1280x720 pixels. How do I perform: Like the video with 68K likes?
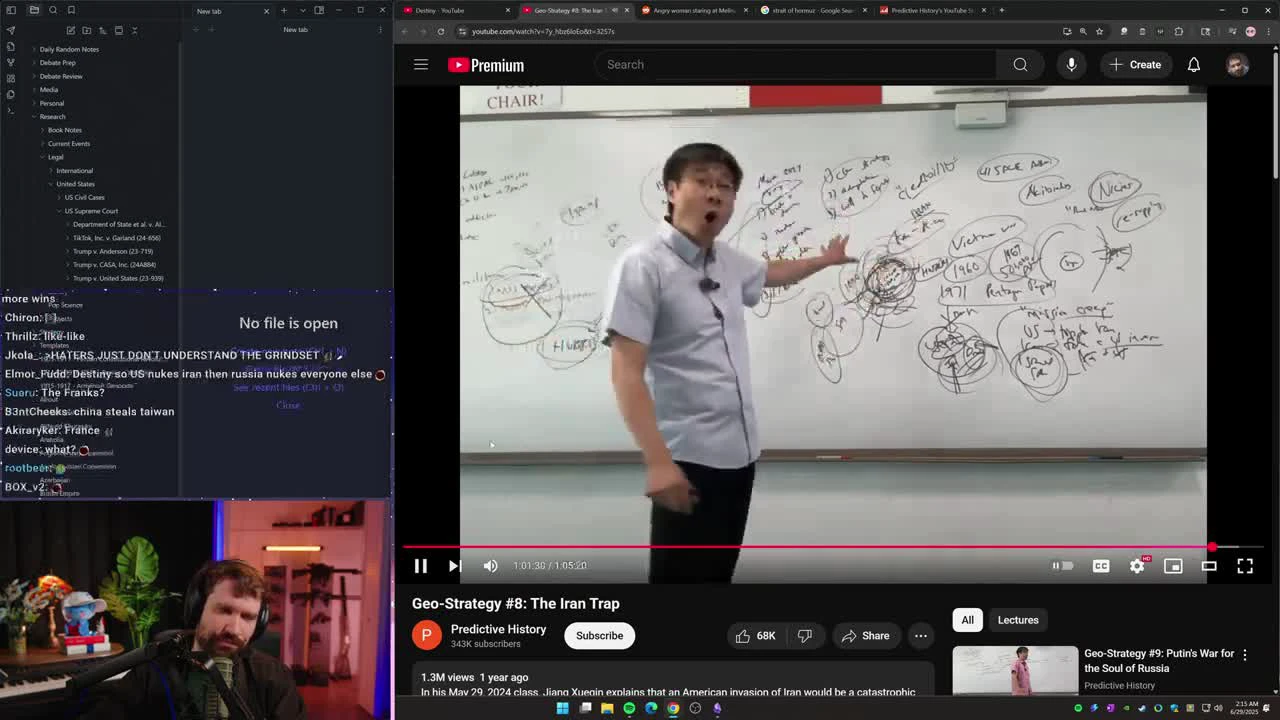[755, 636]
